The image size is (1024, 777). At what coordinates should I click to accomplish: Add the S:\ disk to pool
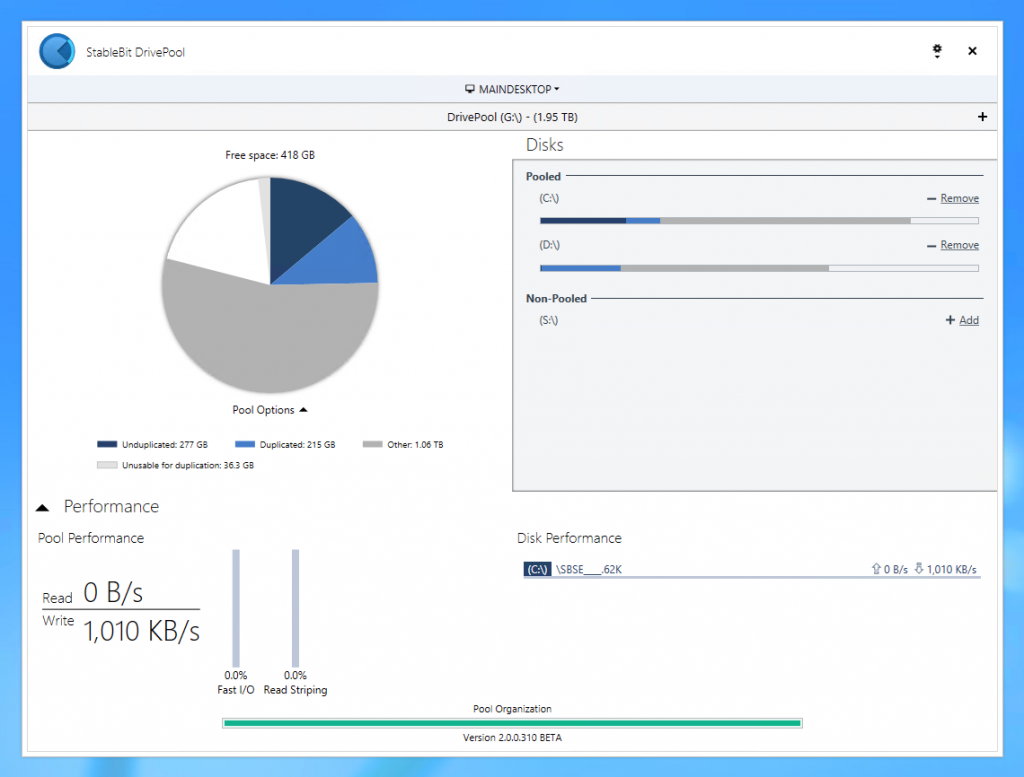[968, 321]
